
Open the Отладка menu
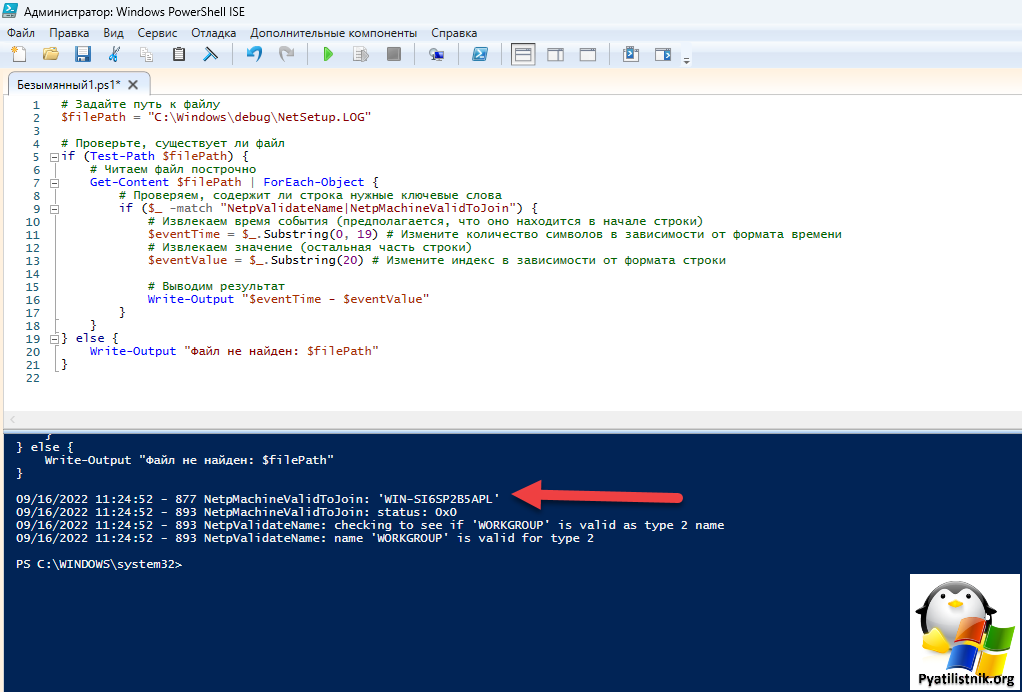[x=214, y=33]
